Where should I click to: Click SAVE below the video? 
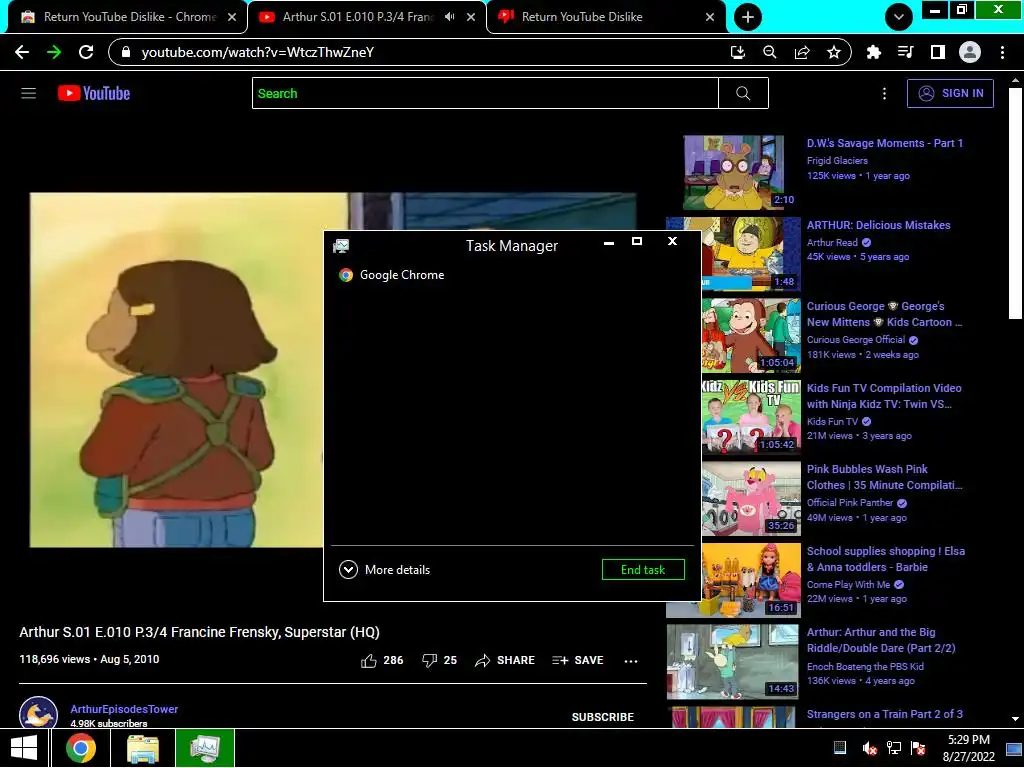[577, 660]
